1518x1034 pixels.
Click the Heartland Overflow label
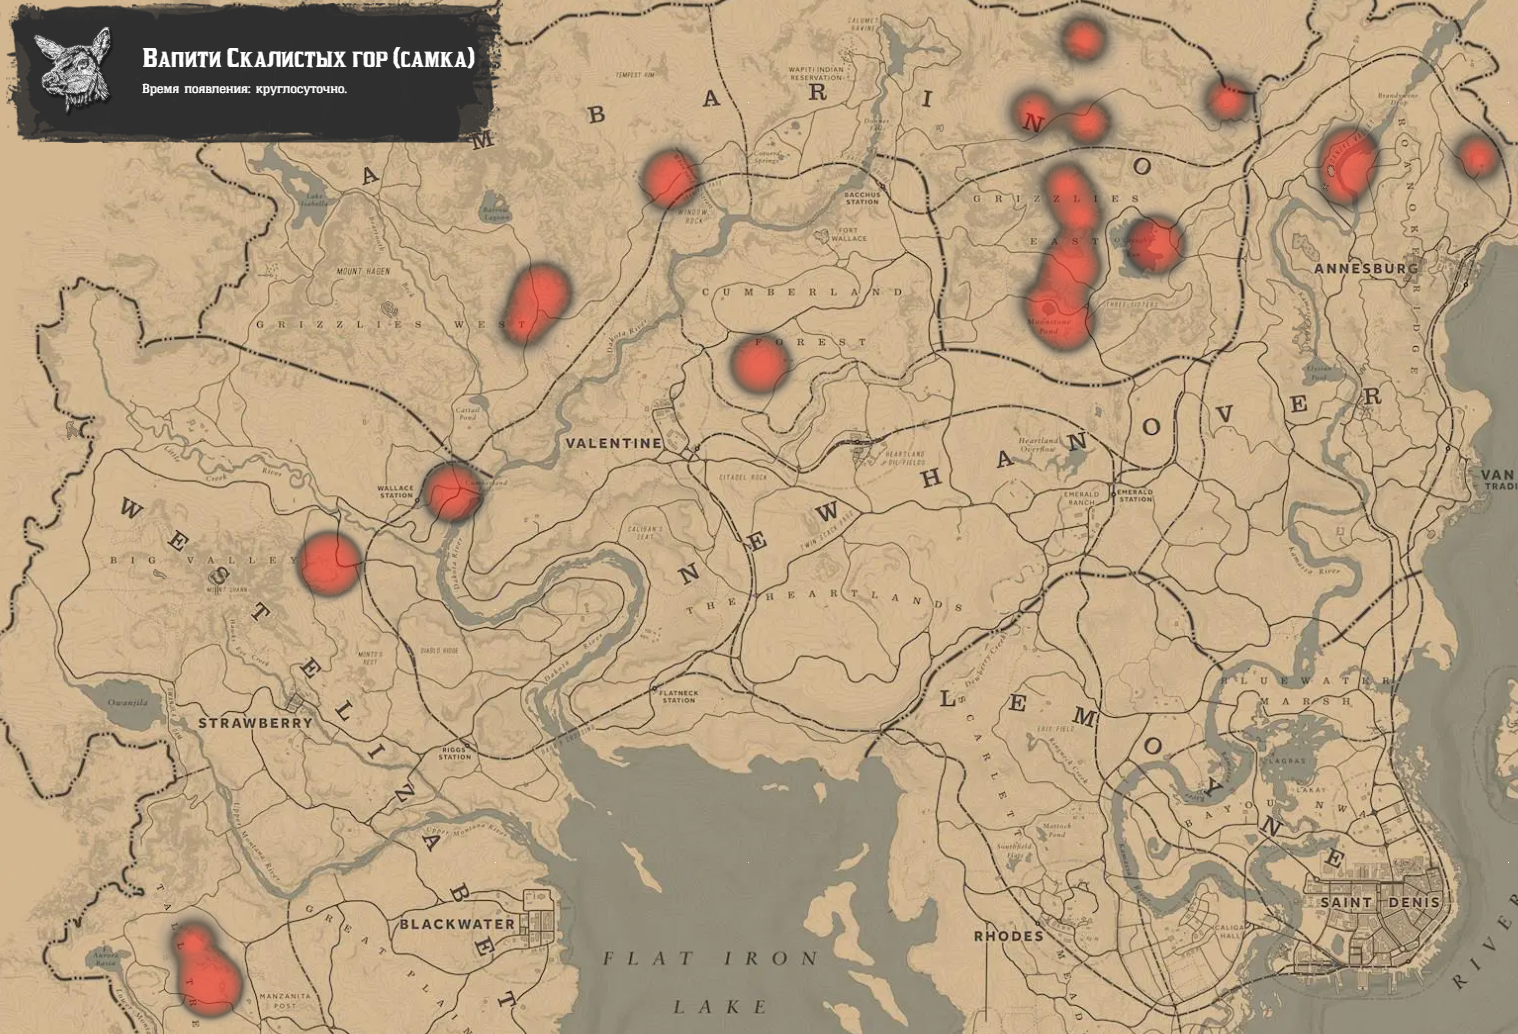1038,445
